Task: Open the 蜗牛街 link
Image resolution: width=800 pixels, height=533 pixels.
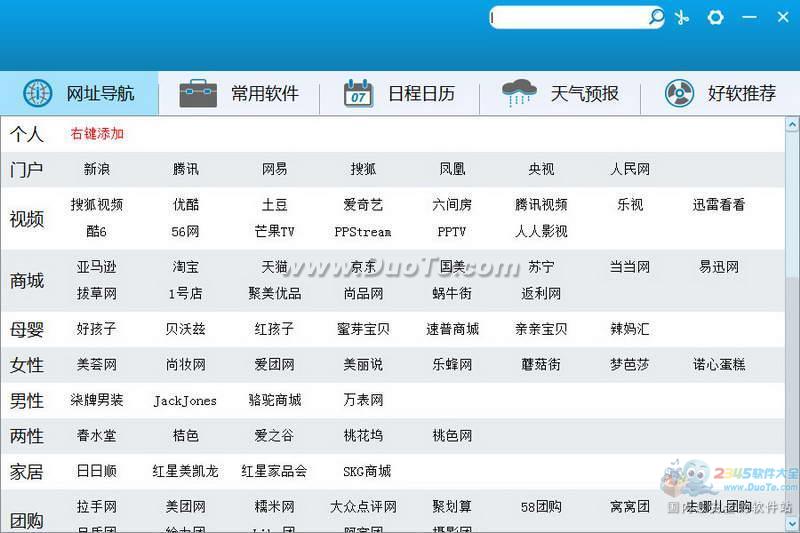Action: pos(452,293)
